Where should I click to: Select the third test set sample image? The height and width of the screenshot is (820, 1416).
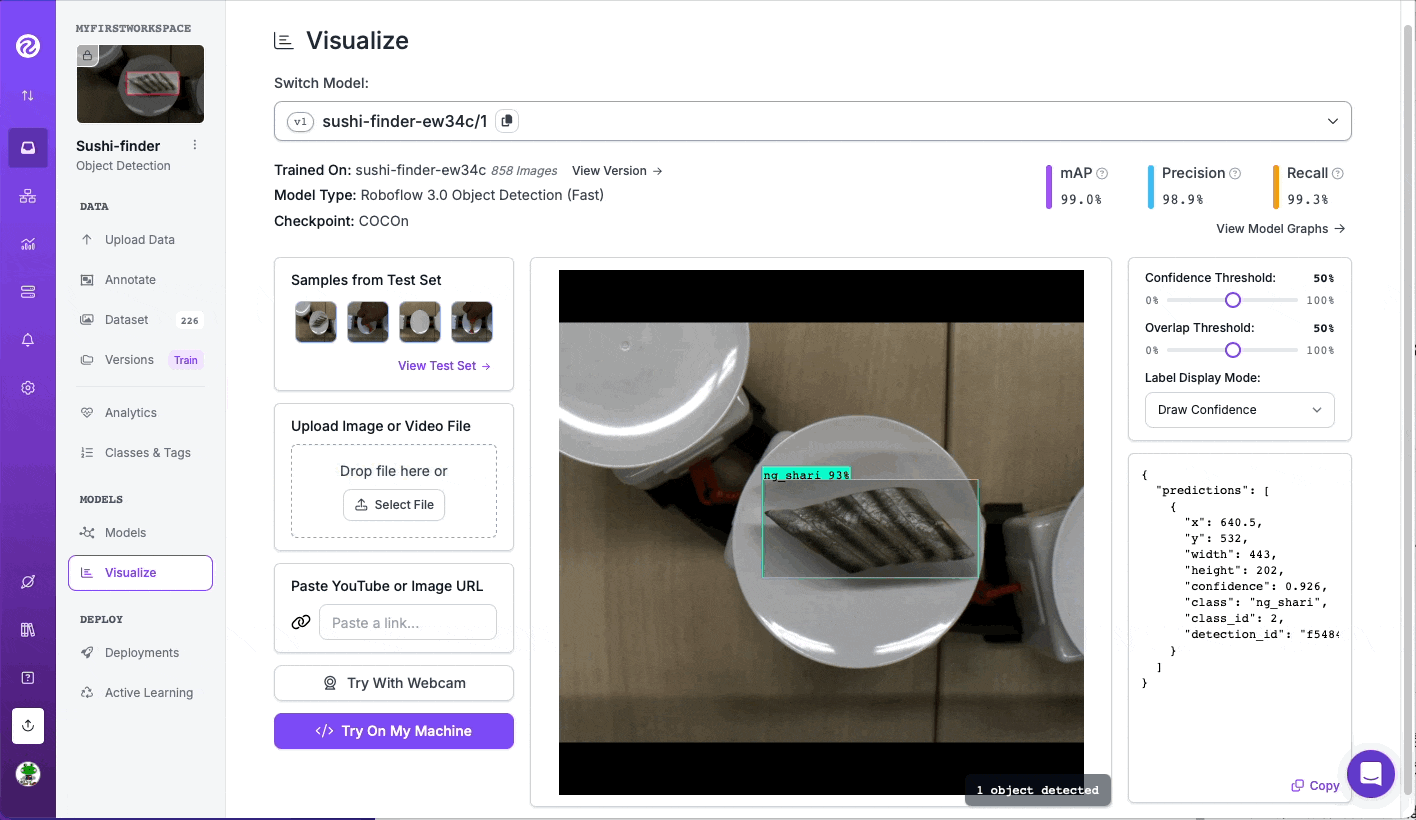(x=420, y=322)
